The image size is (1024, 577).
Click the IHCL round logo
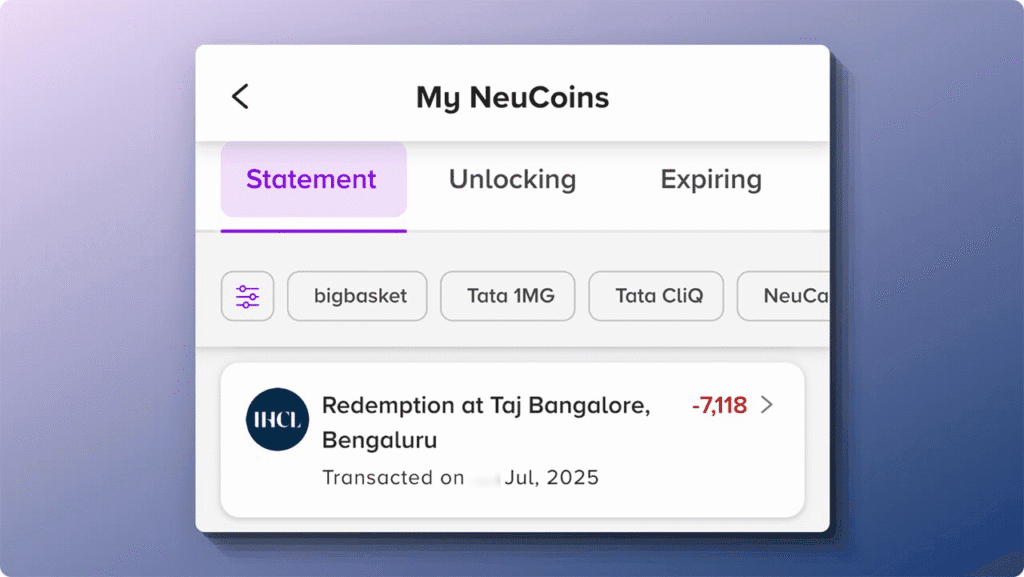coord(277,420)
